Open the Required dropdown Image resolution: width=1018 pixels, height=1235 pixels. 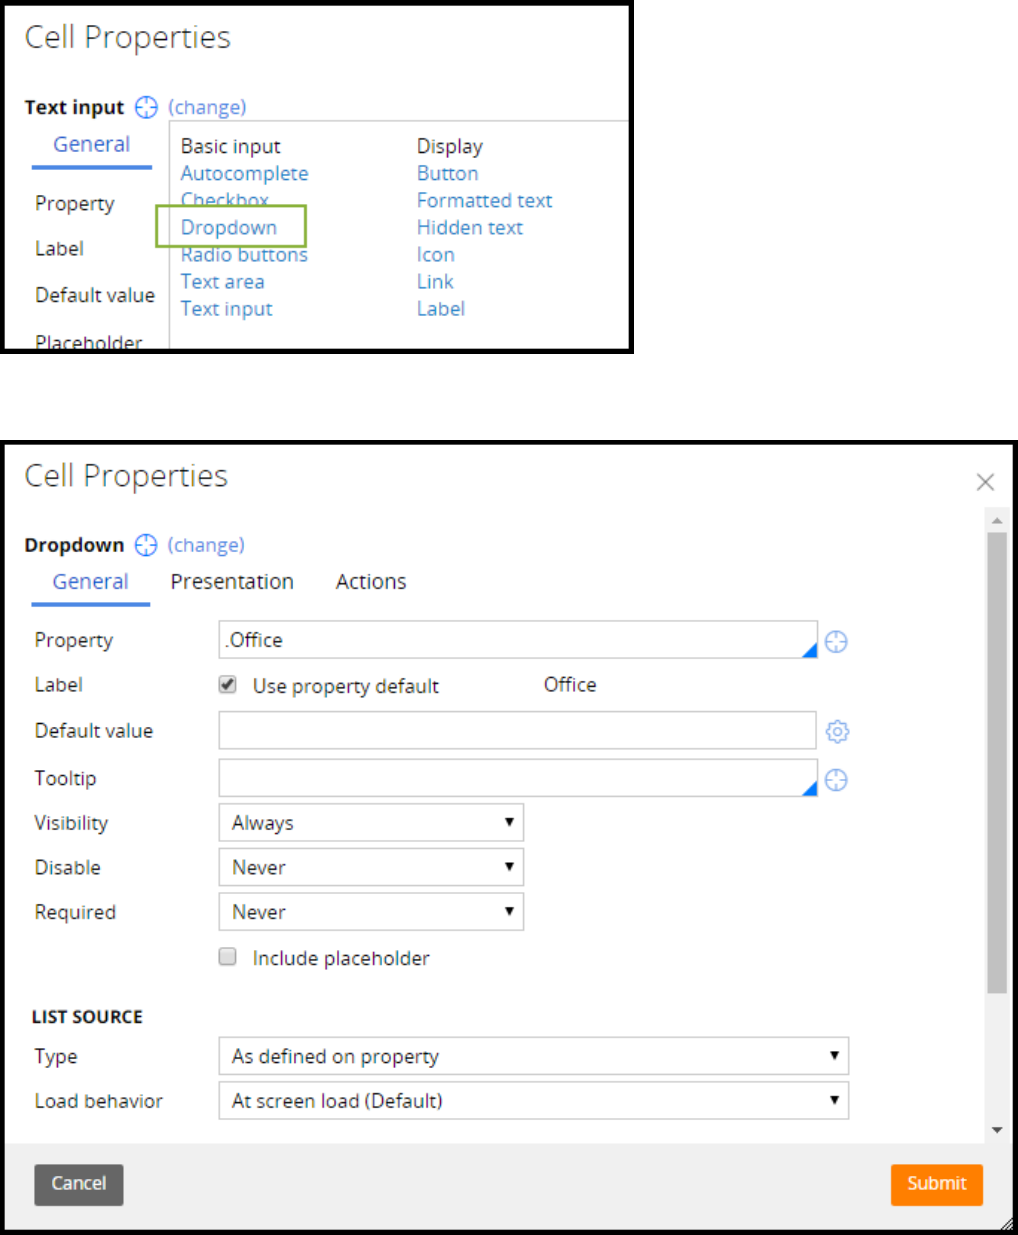371,912
